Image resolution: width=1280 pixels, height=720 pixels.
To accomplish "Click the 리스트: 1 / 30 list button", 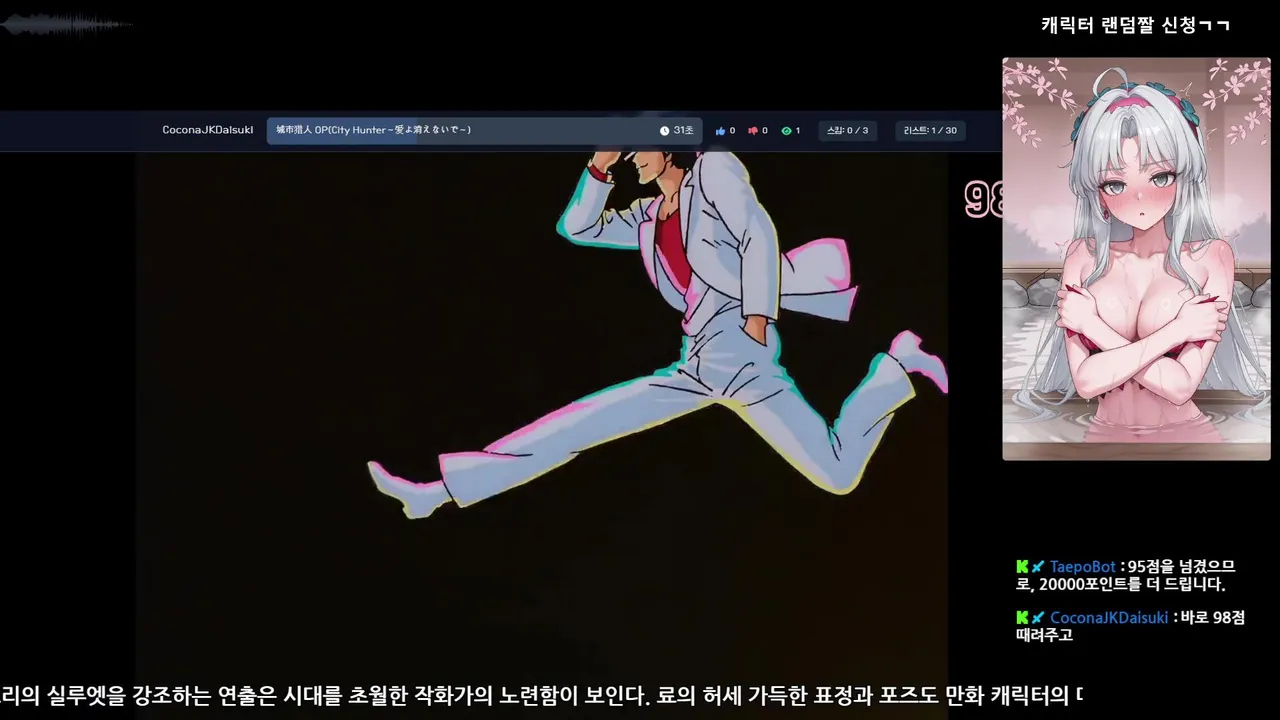I will click(930, 131).
